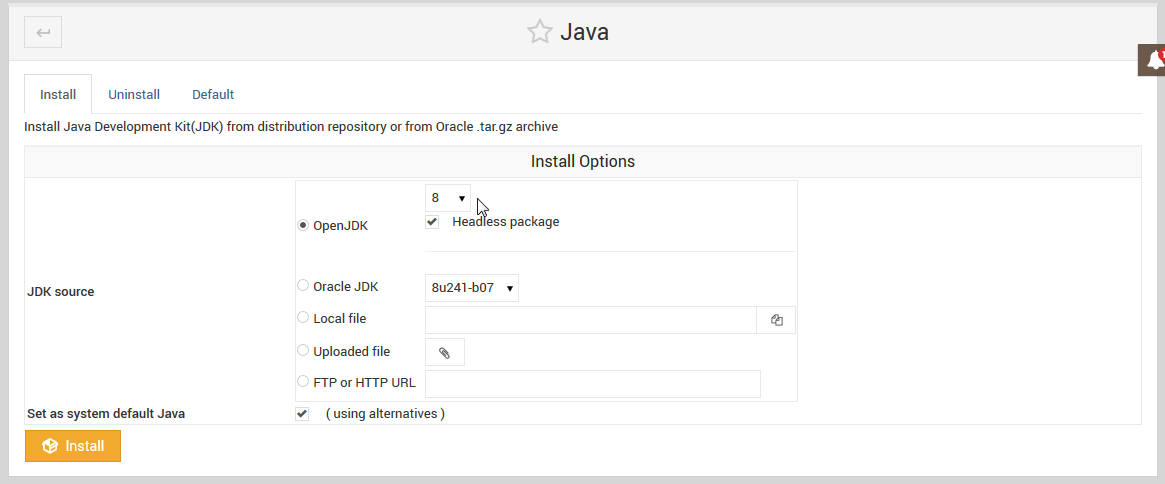Select the OpenJDK radio button
The width and height of the screenshot is (1165, 484).
[303, 225]
